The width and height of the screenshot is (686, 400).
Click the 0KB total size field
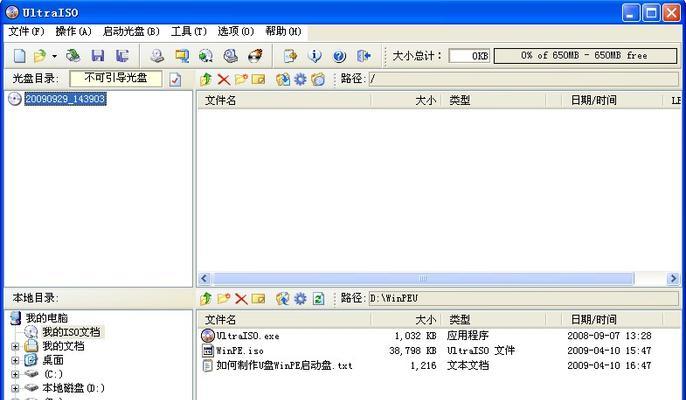[x=469, y=56]
